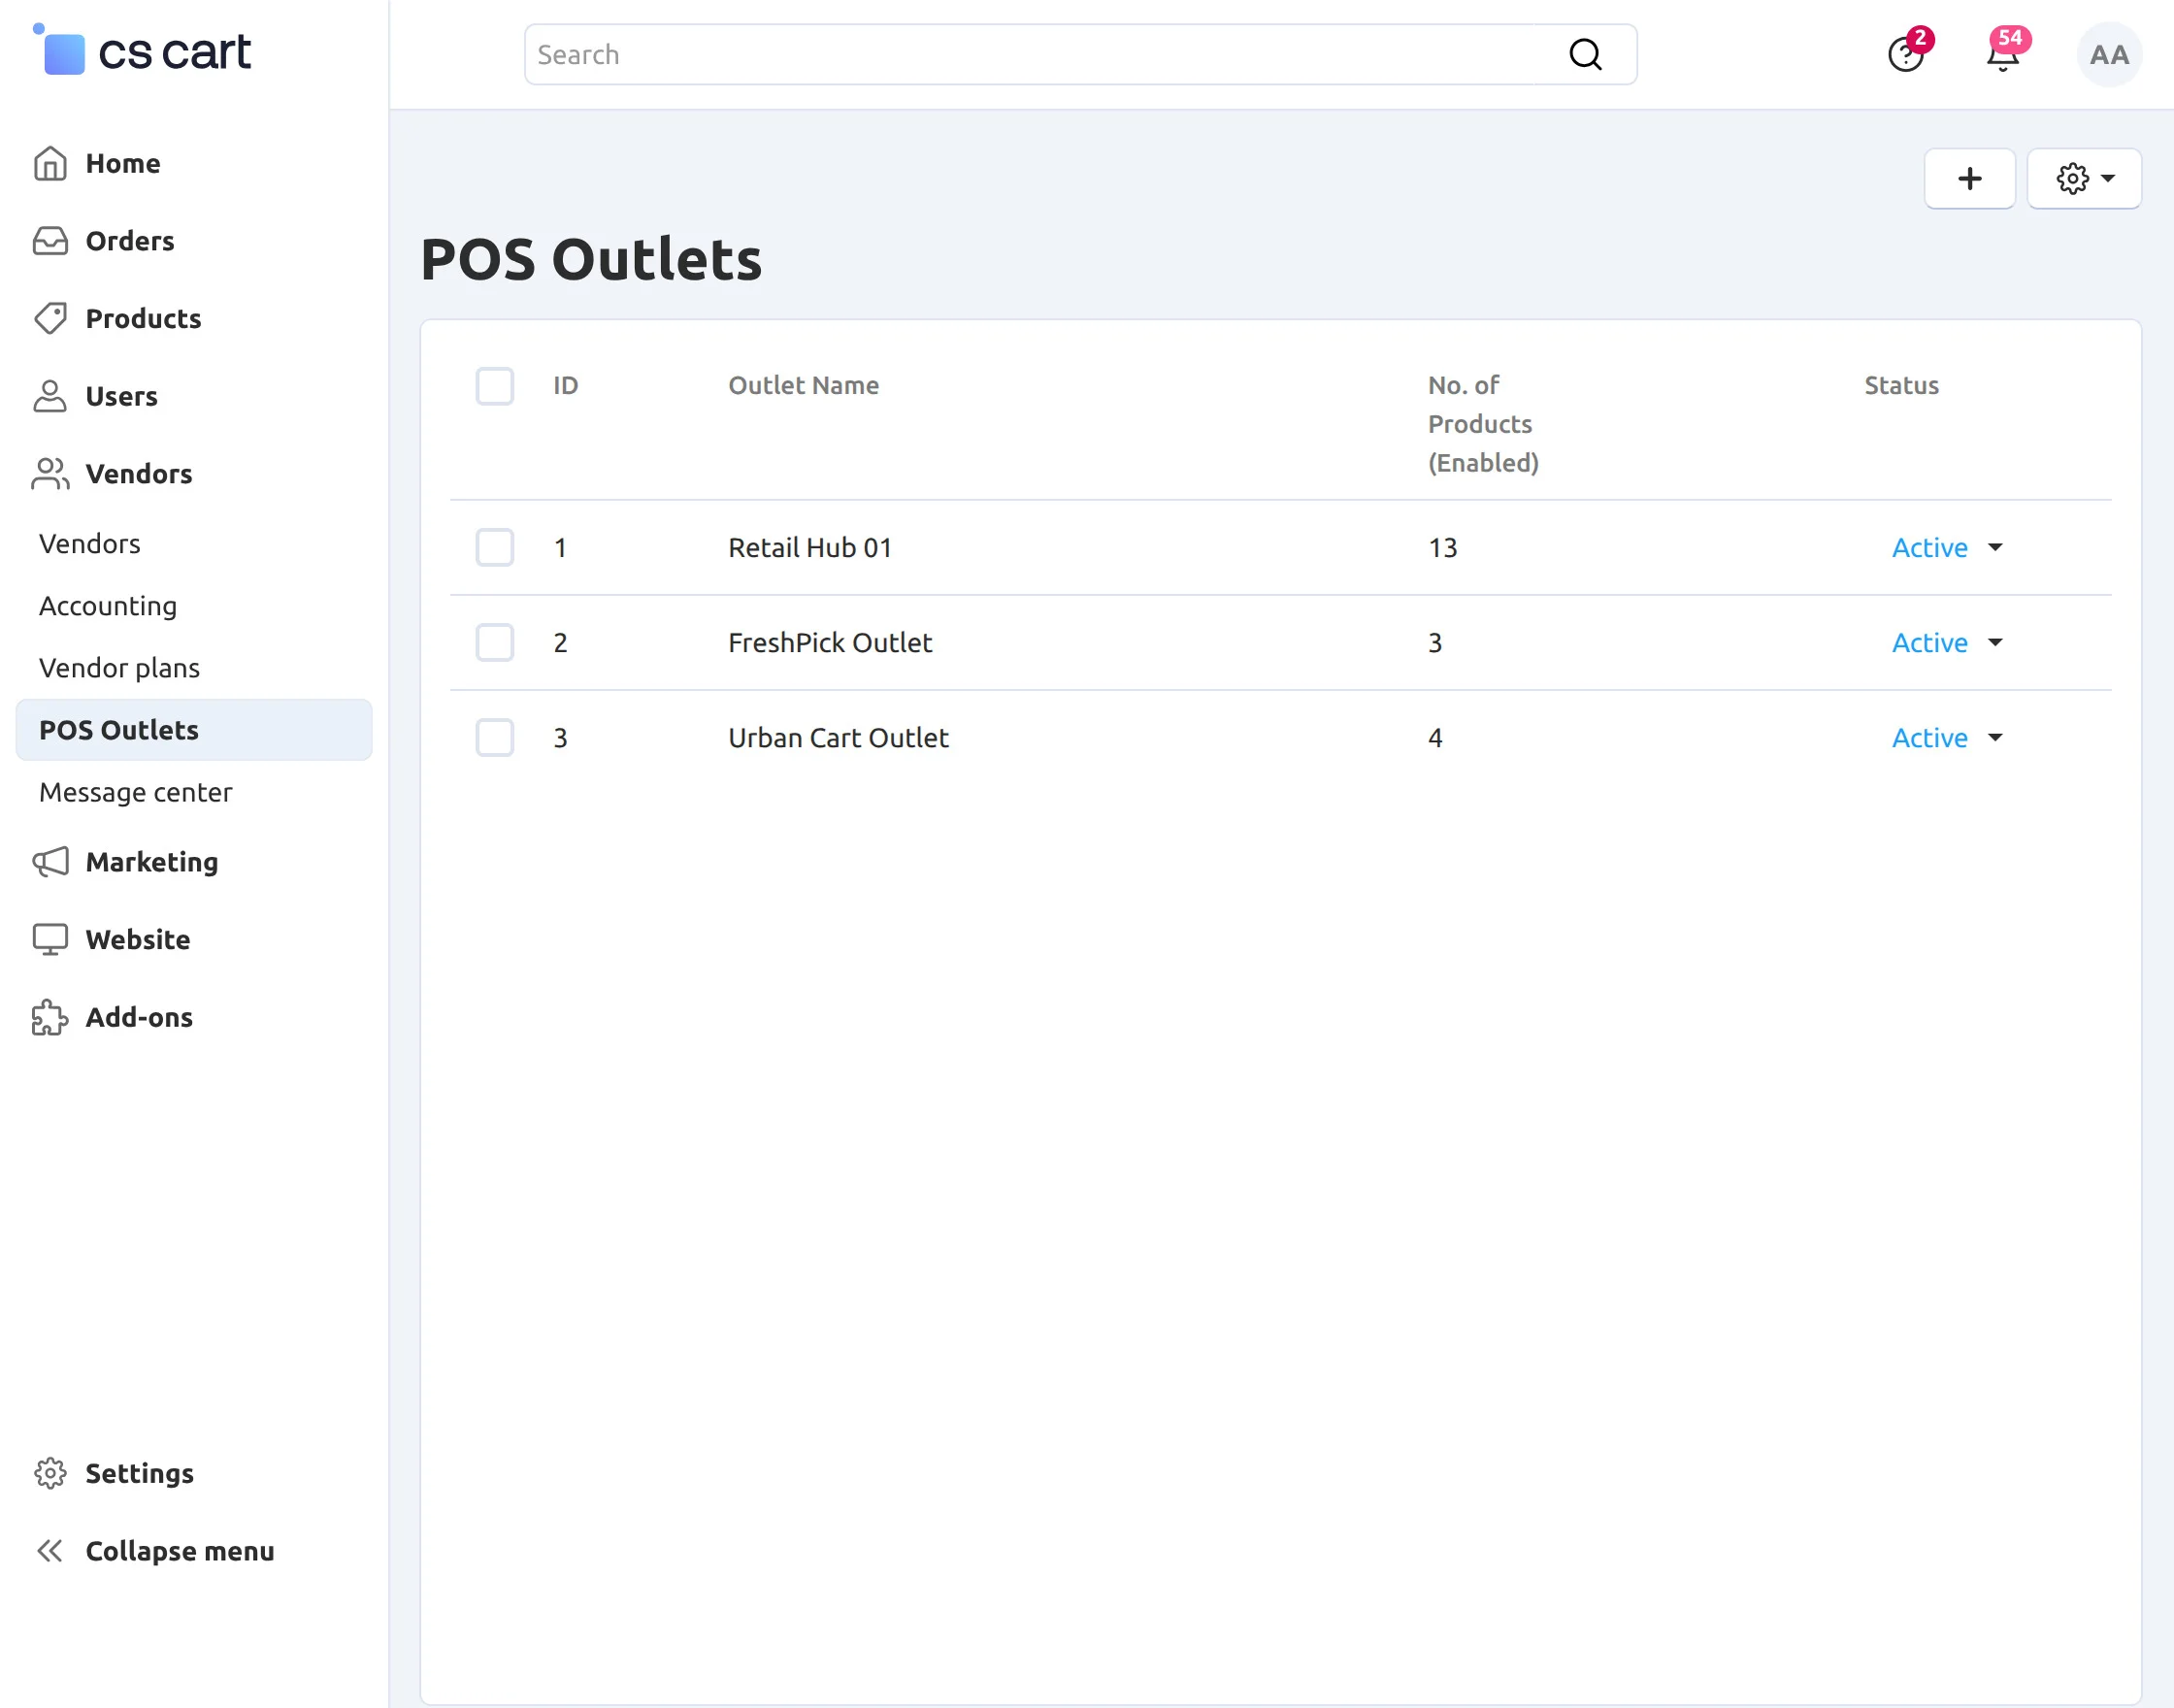Open the Active status menu for Retail Hub 01
Image resolution: width=2174 pixels, height=1708 pixels.
(x=1946, y=547)
